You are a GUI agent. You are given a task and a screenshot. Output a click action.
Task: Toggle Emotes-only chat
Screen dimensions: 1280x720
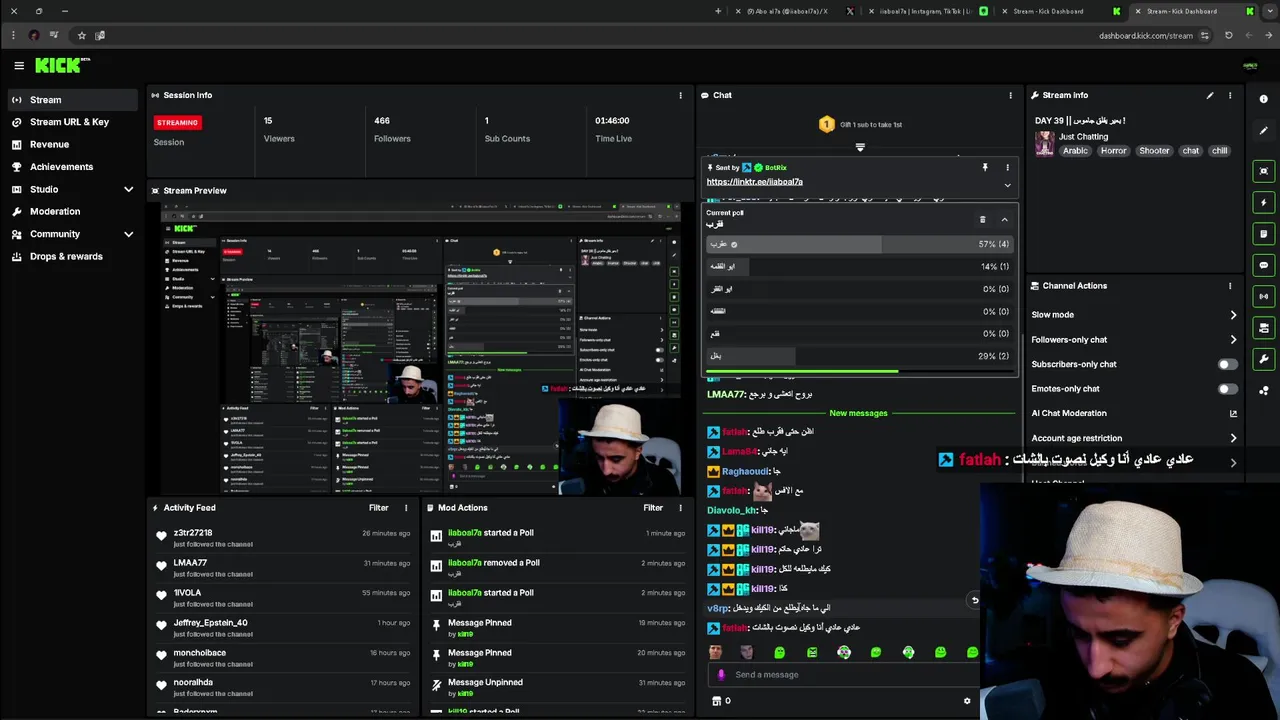[1227, 389]
